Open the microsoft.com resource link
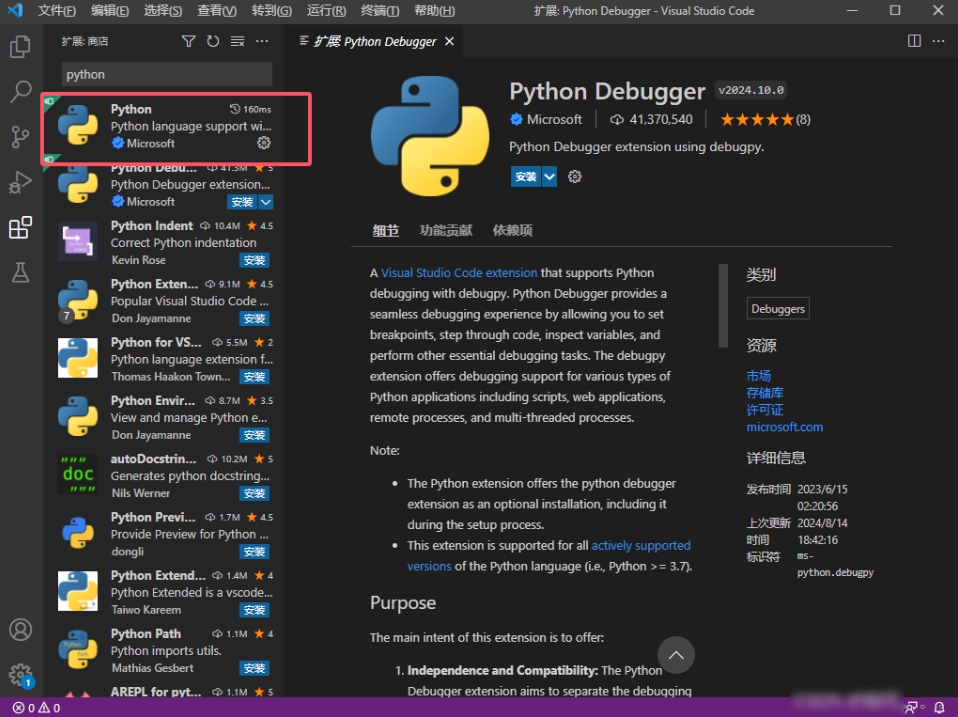Viewport: 958px width, 717px height. coord(784,427)
